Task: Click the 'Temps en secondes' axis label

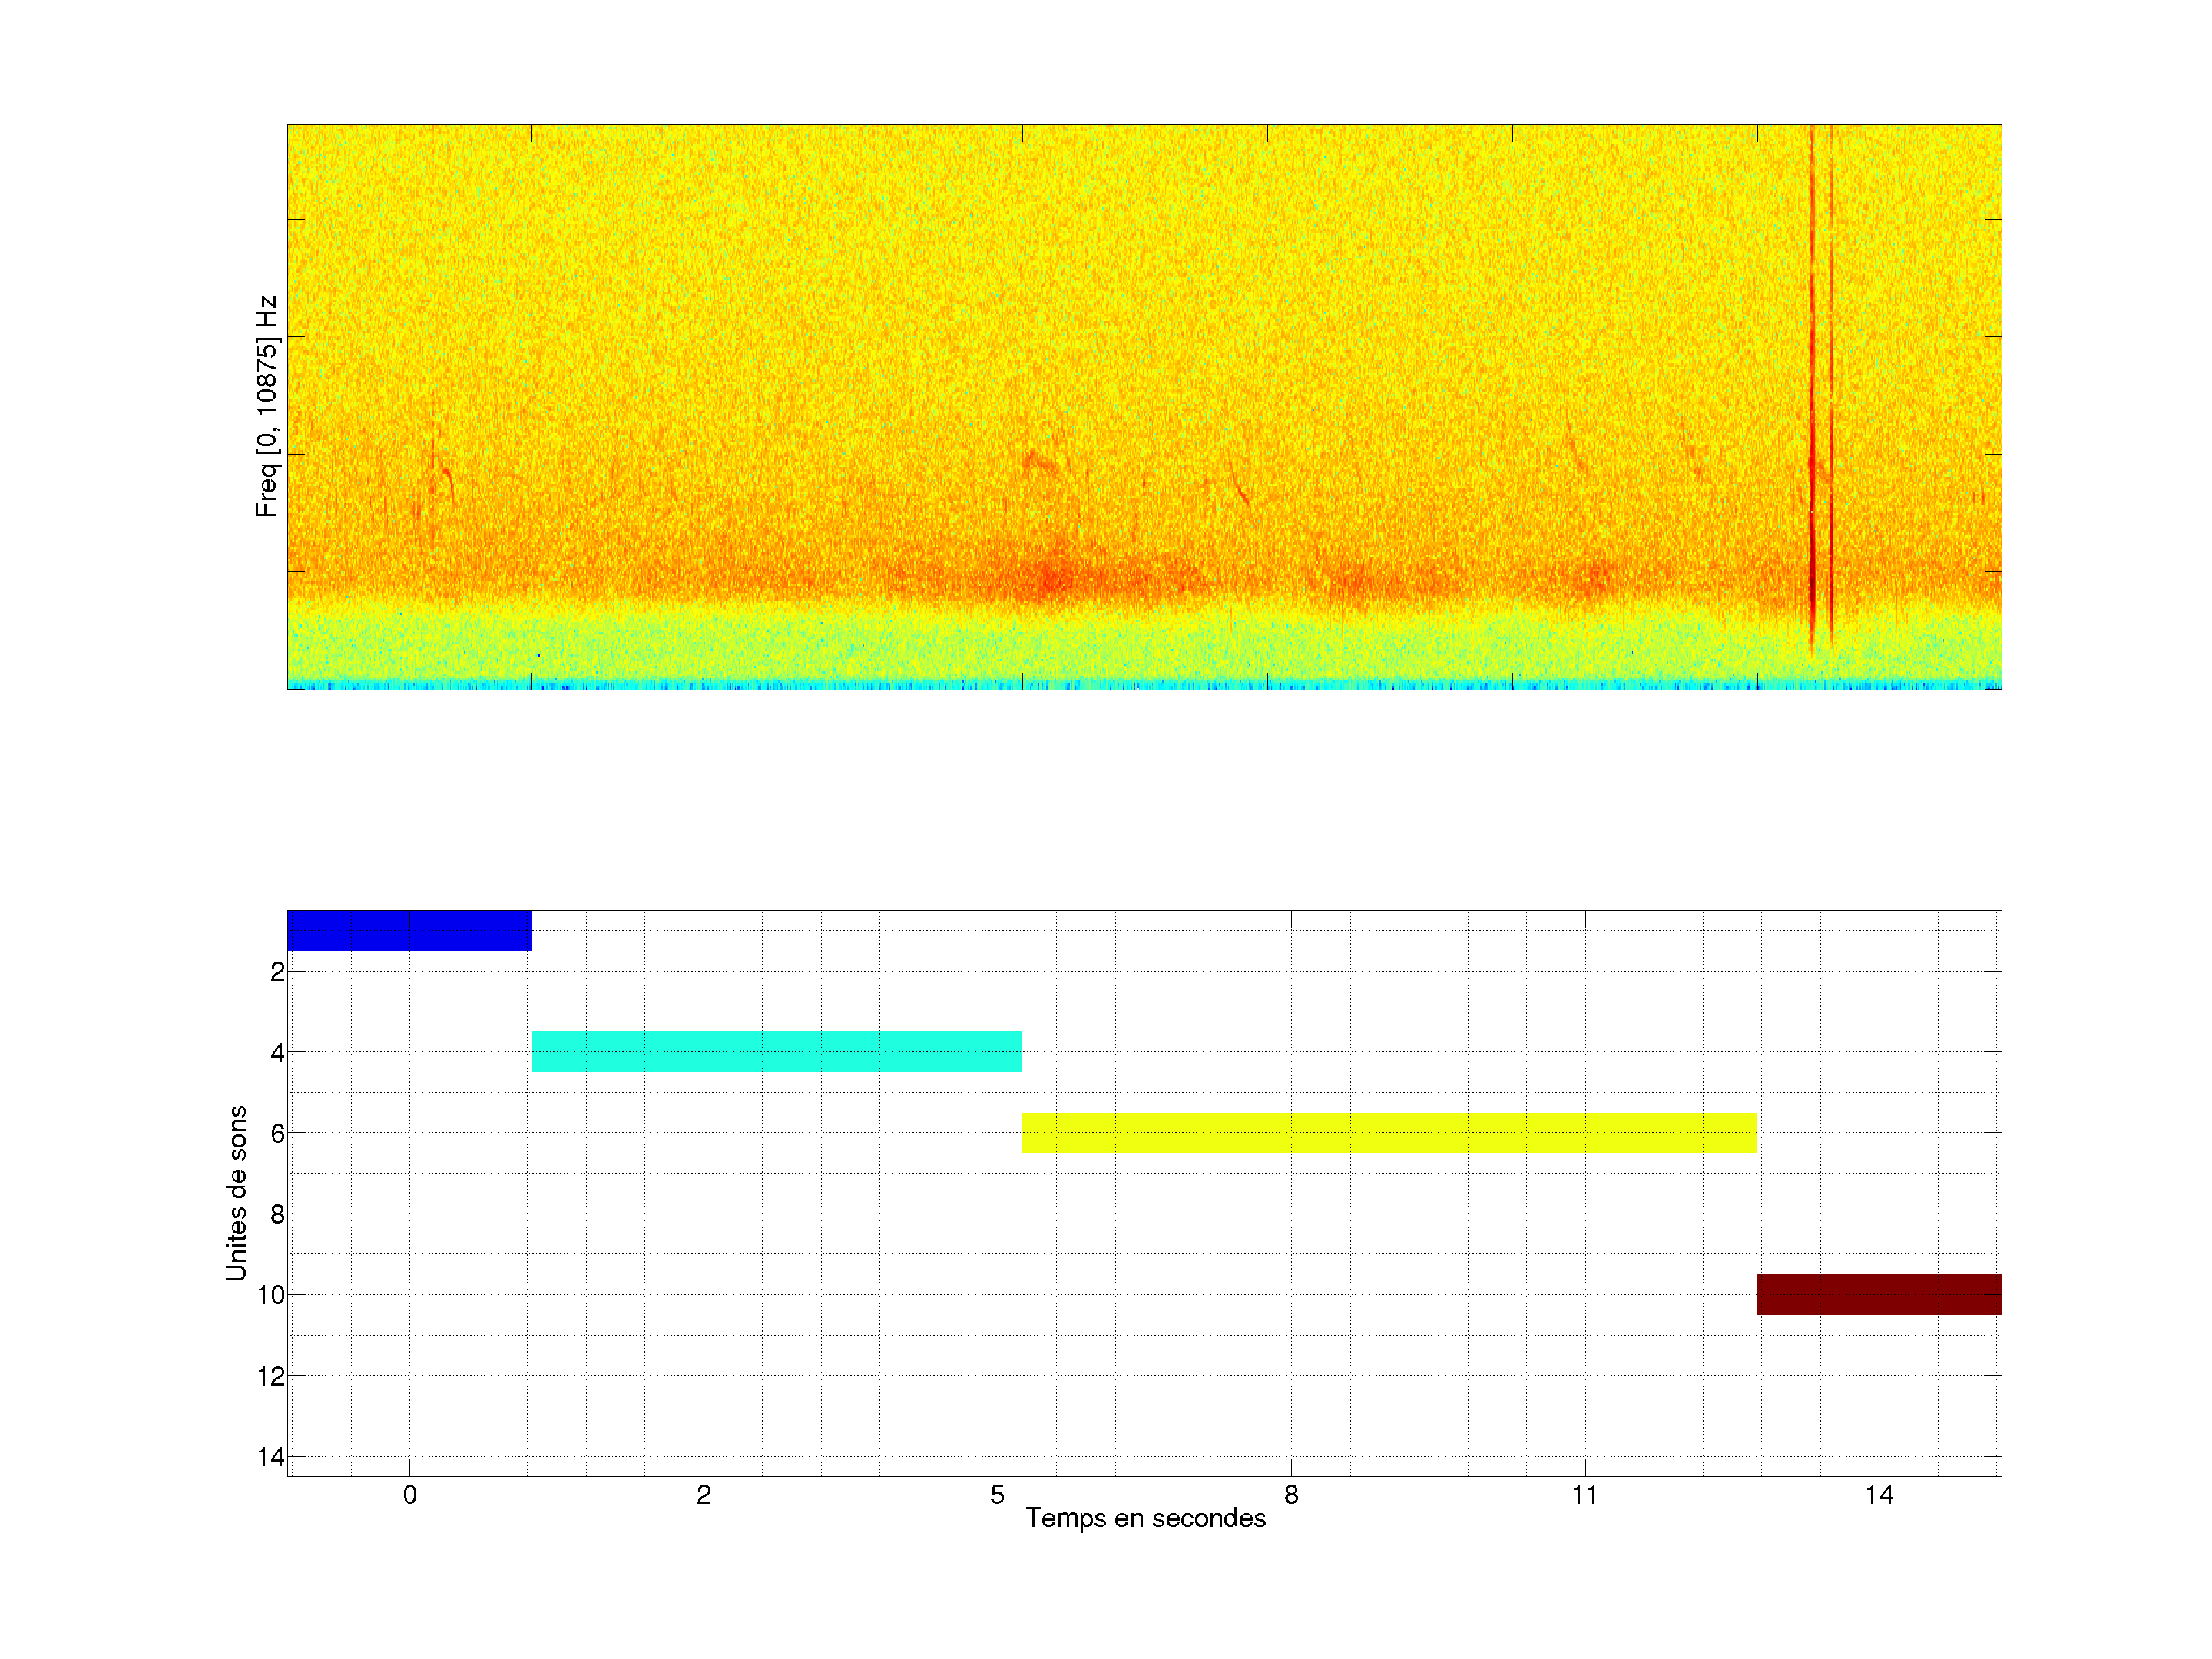Action: point(1145,1518)
